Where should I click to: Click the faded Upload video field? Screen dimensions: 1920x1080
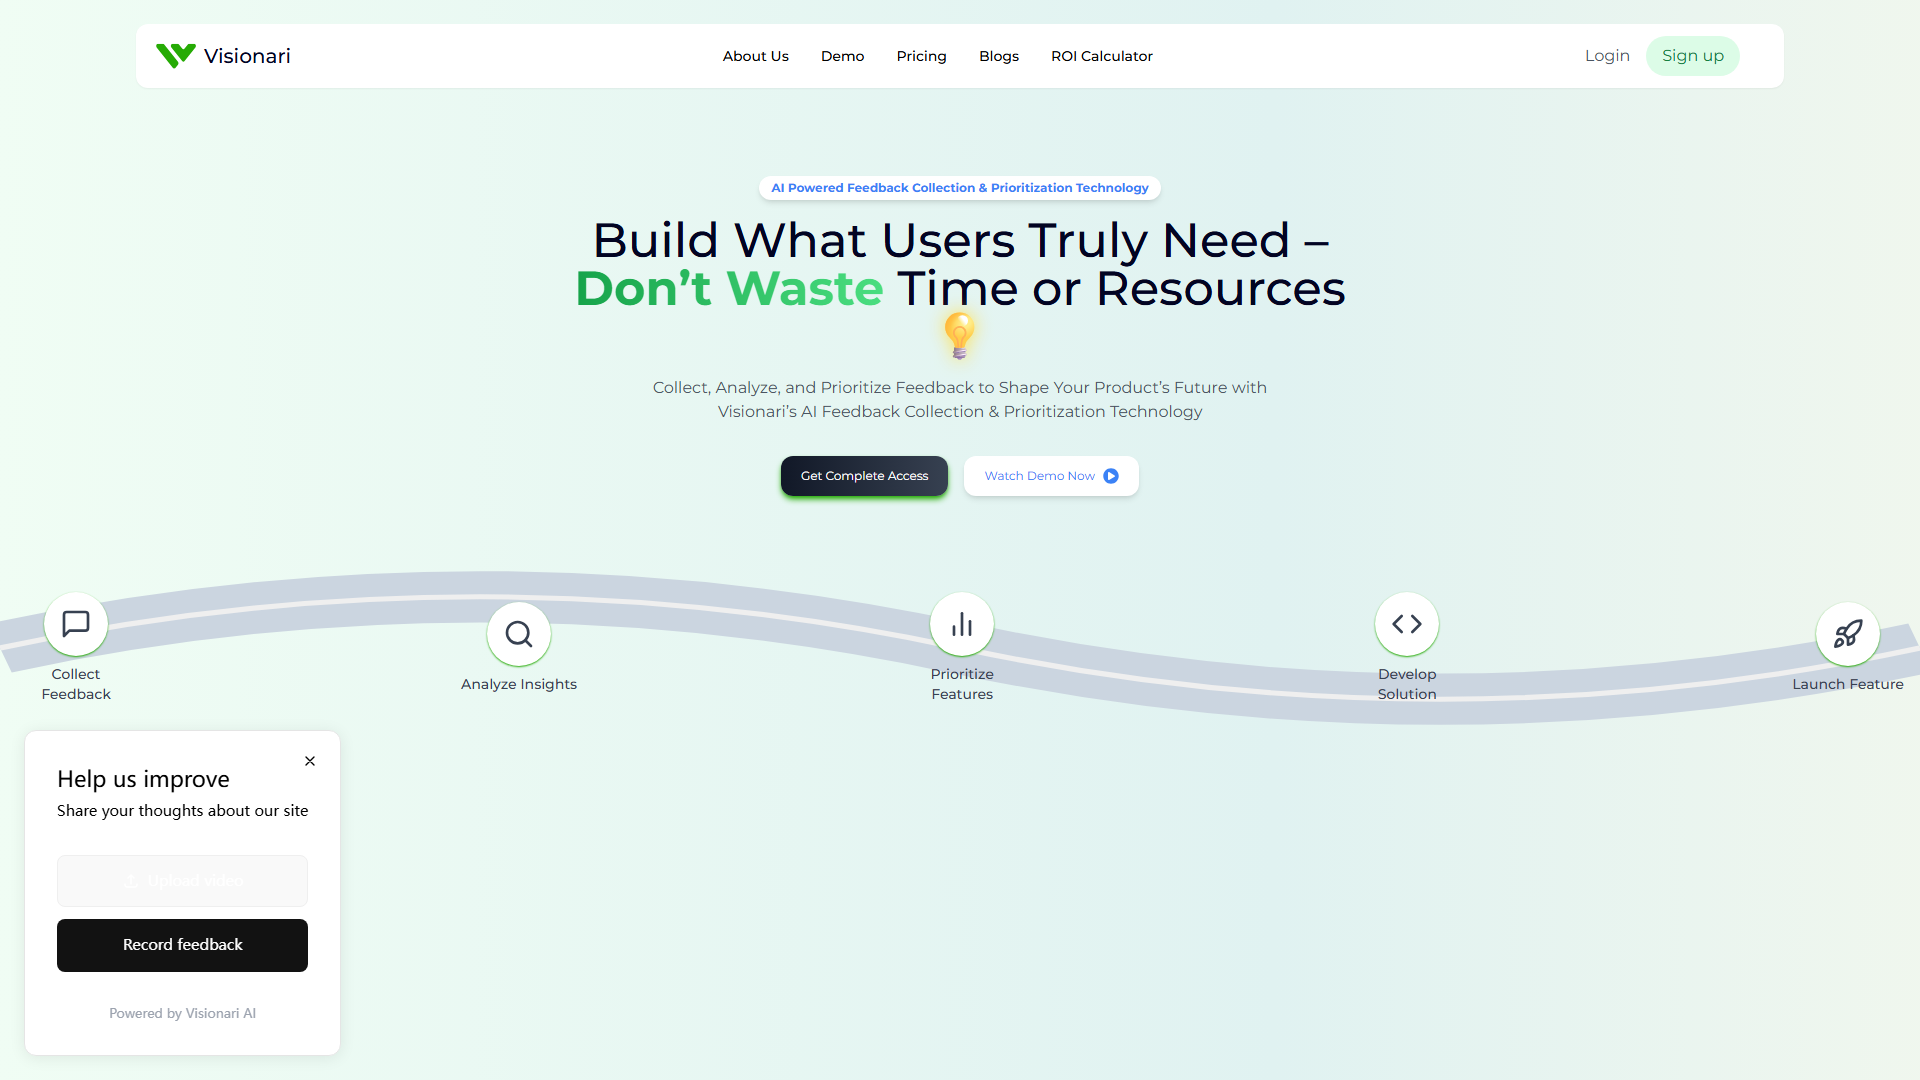[x=182, y=881]
